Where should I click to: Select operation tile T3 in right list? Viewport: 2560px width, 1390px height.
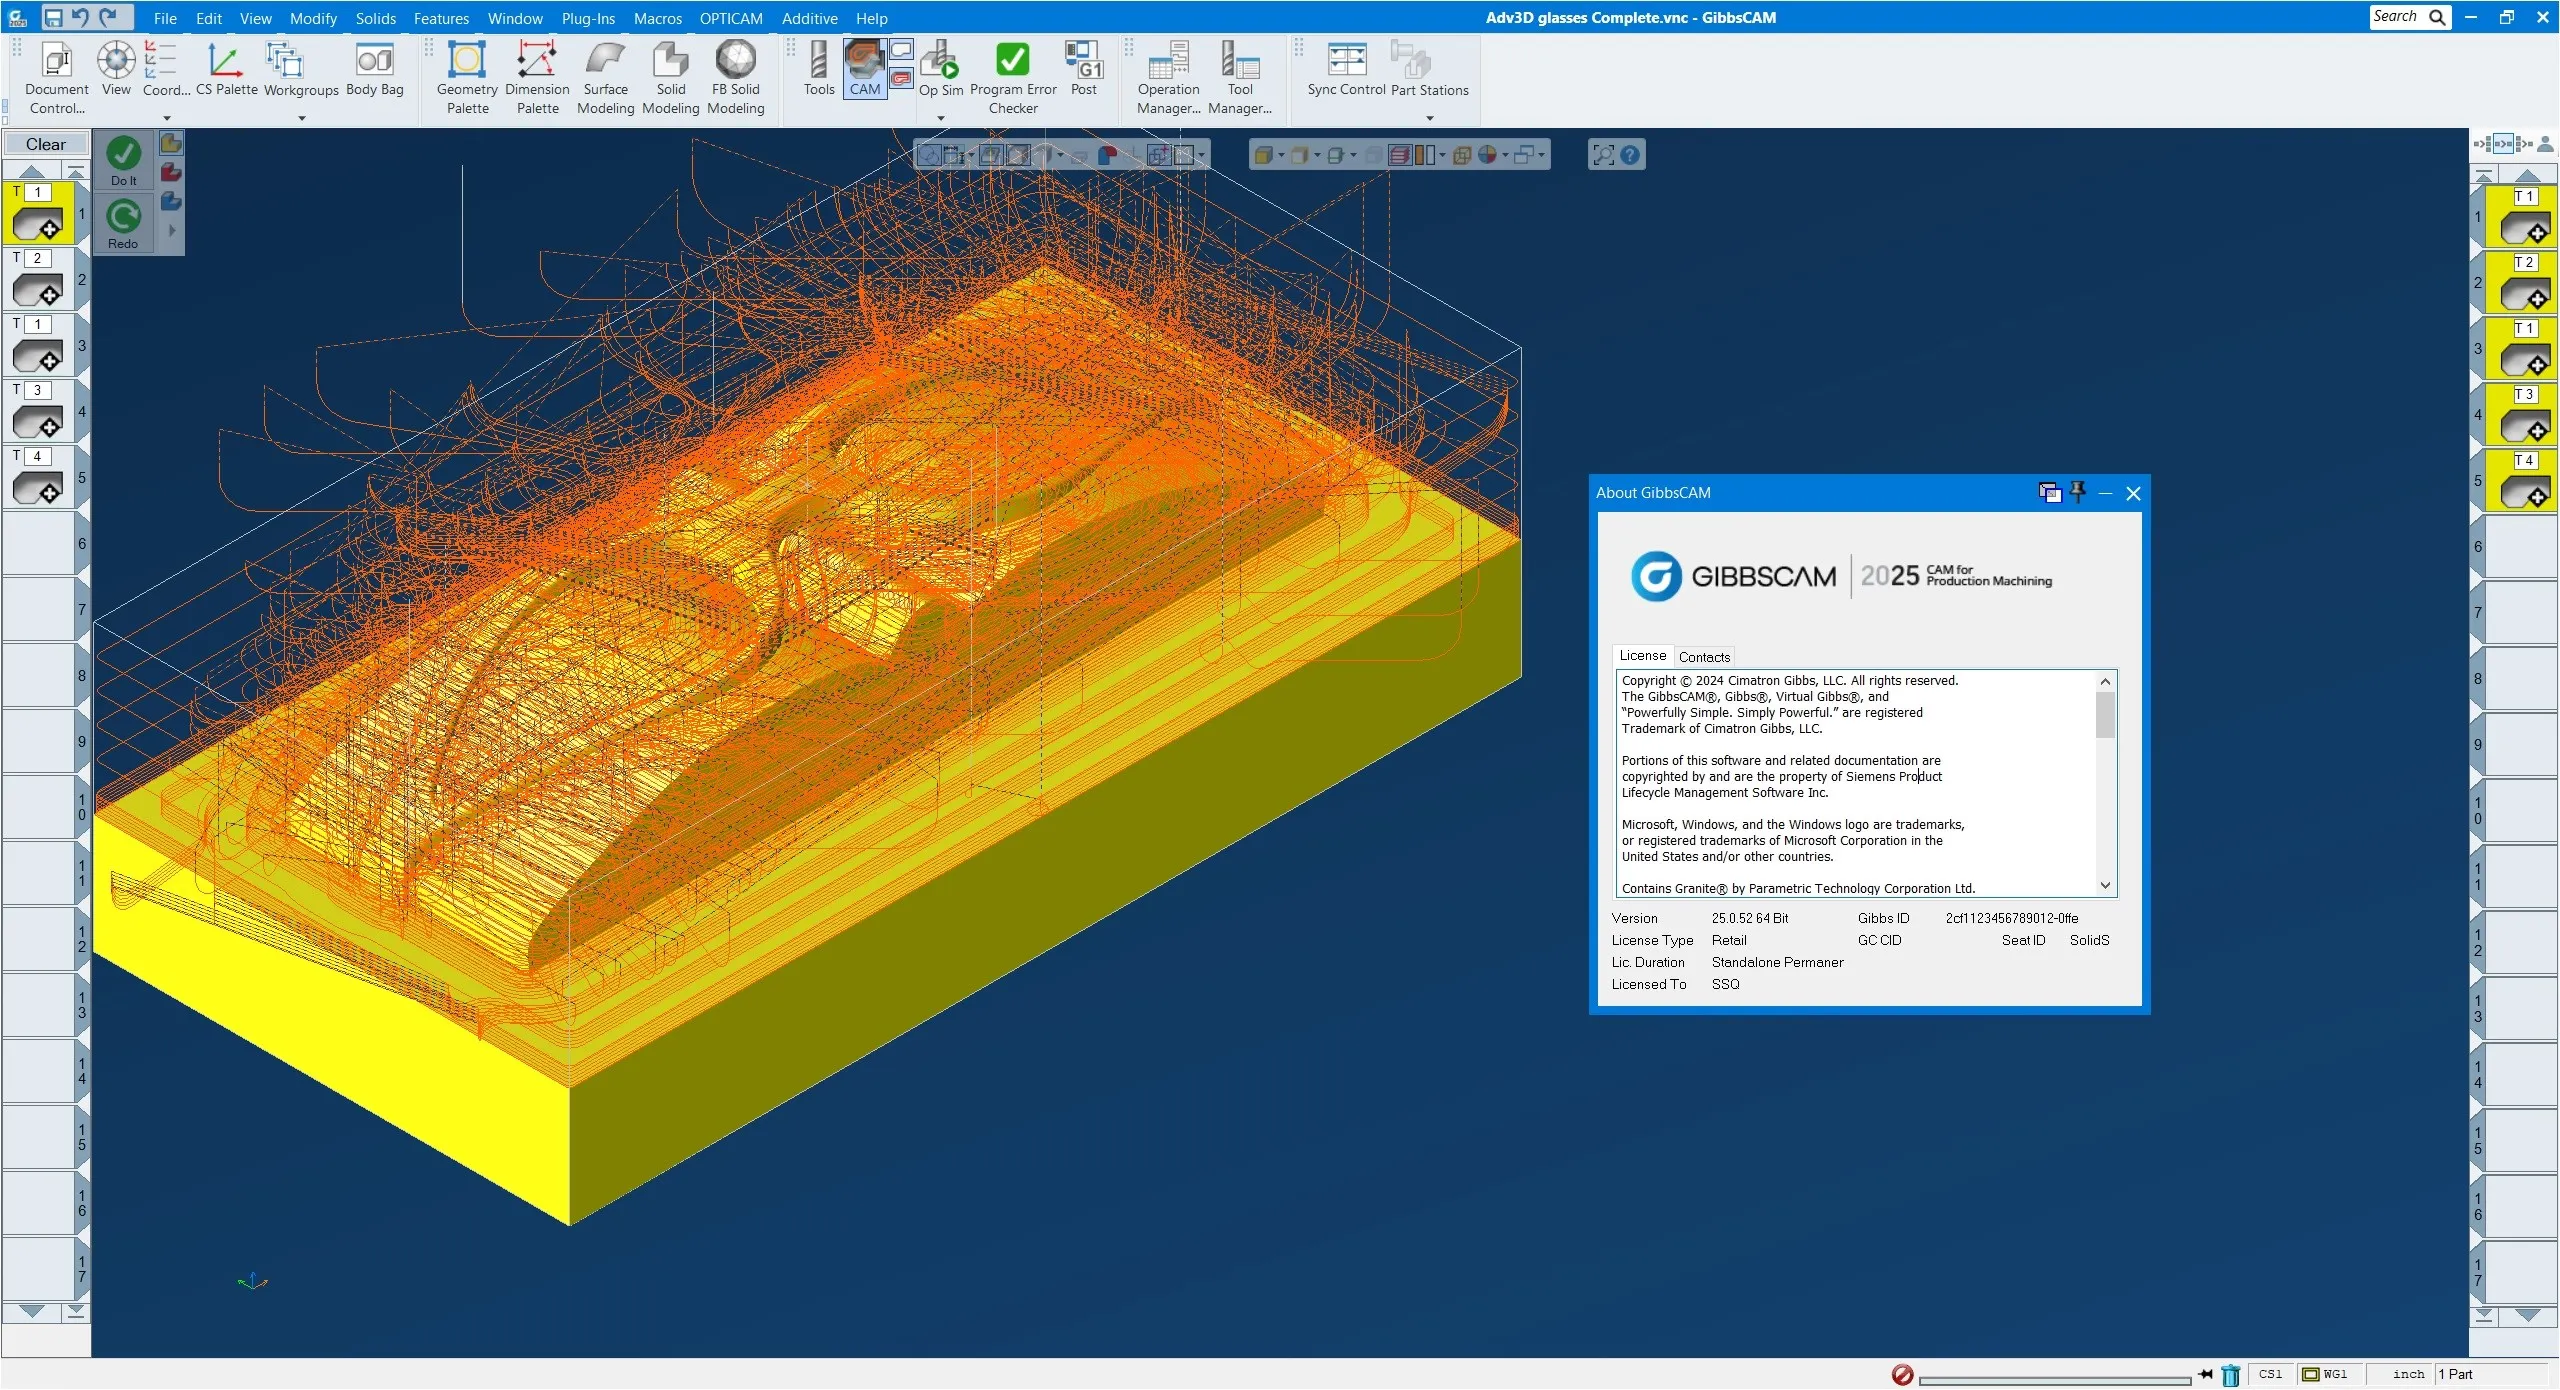(x=2522, y=415)
